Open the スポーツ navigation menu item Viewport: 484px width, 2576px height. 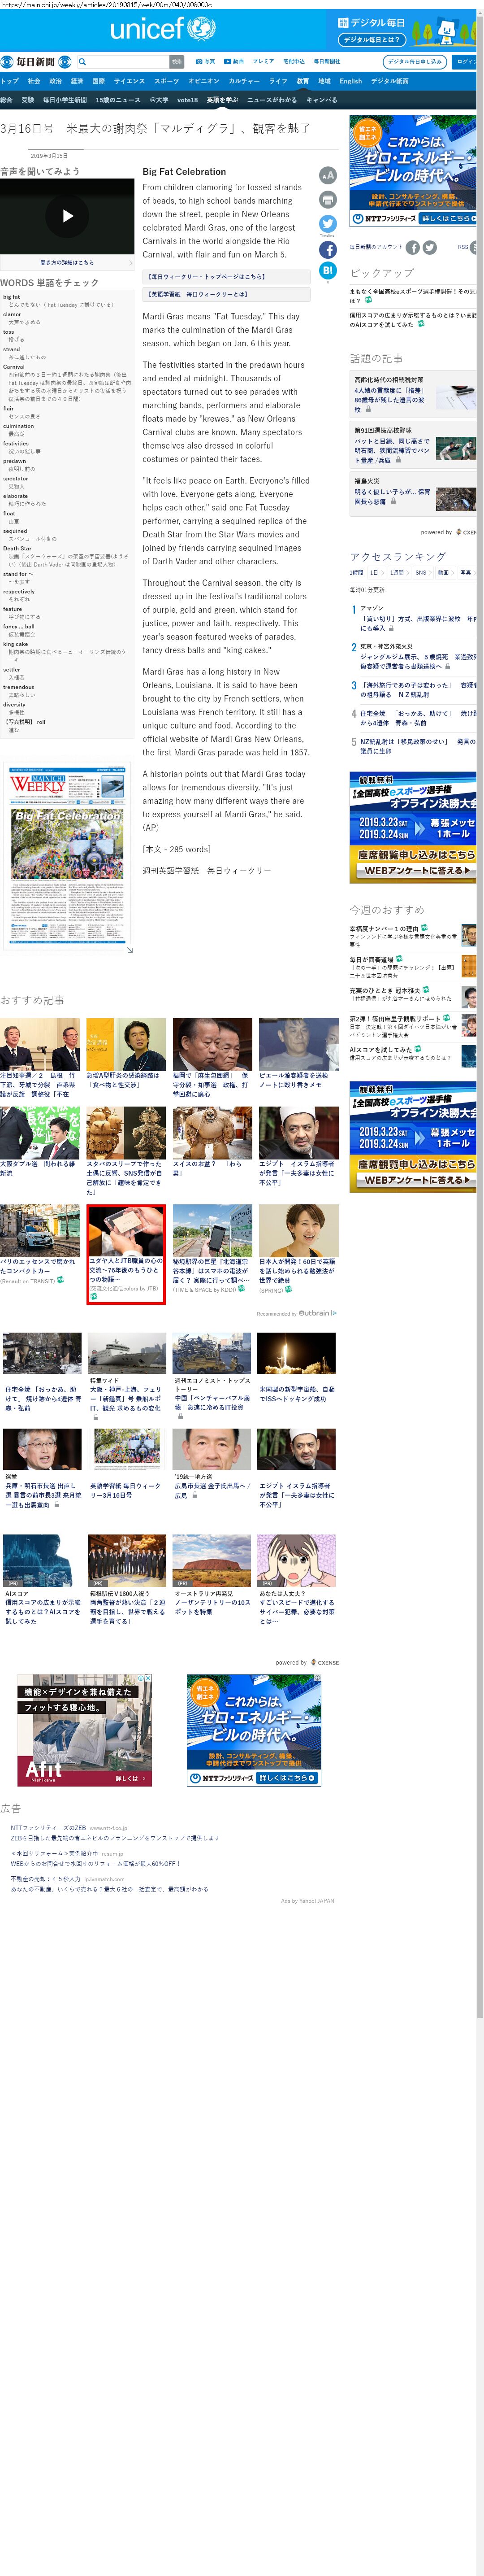point(166,81)
